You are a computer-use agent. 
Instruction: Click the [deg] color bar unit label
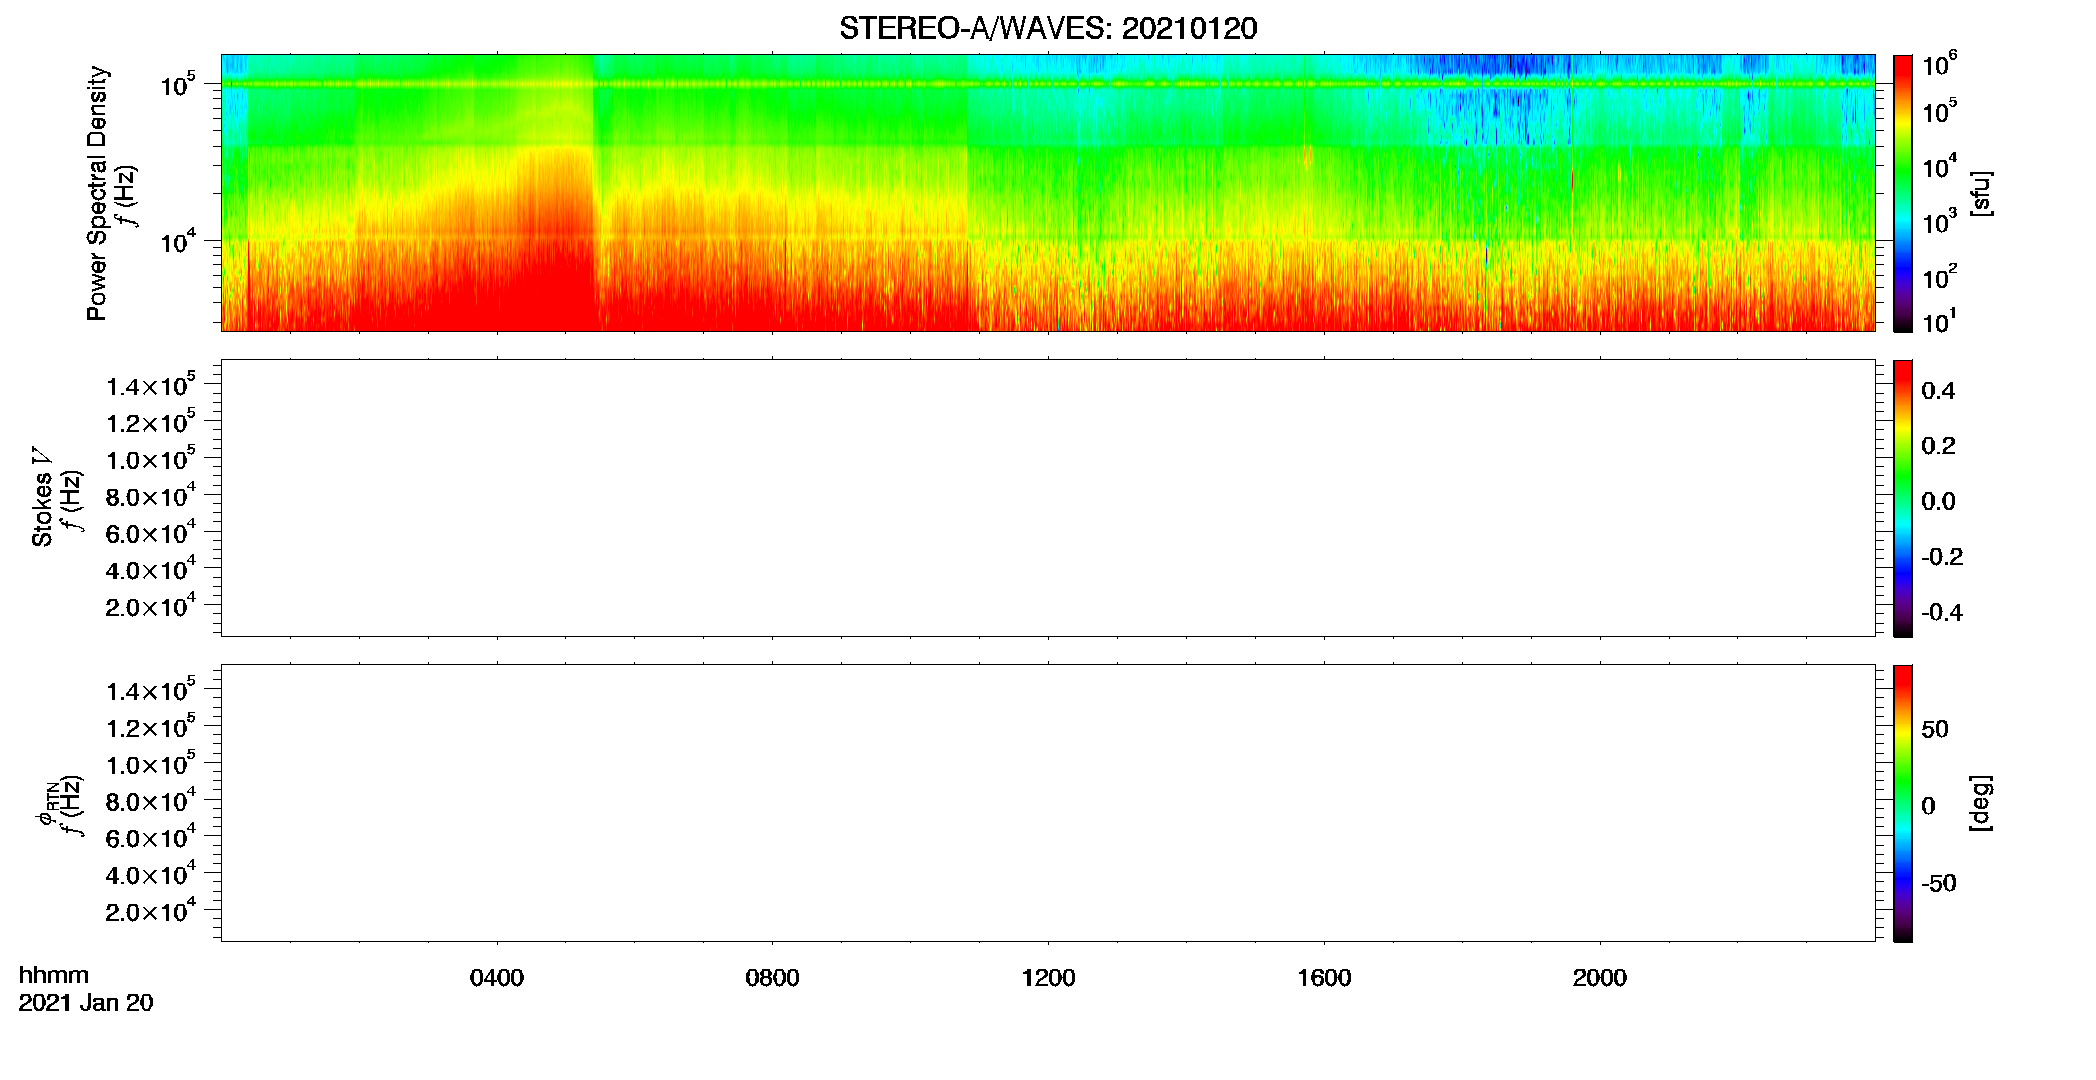(1981, 803)
